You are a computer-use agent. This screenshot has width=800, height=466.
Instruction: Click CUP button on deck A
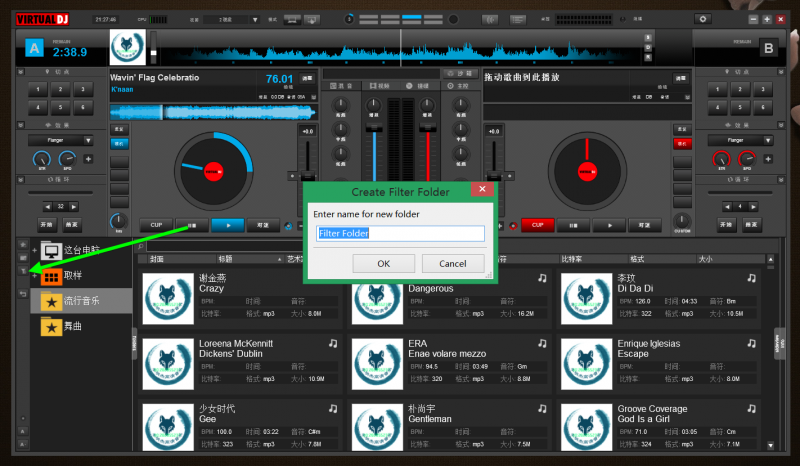tap(156, 225)
